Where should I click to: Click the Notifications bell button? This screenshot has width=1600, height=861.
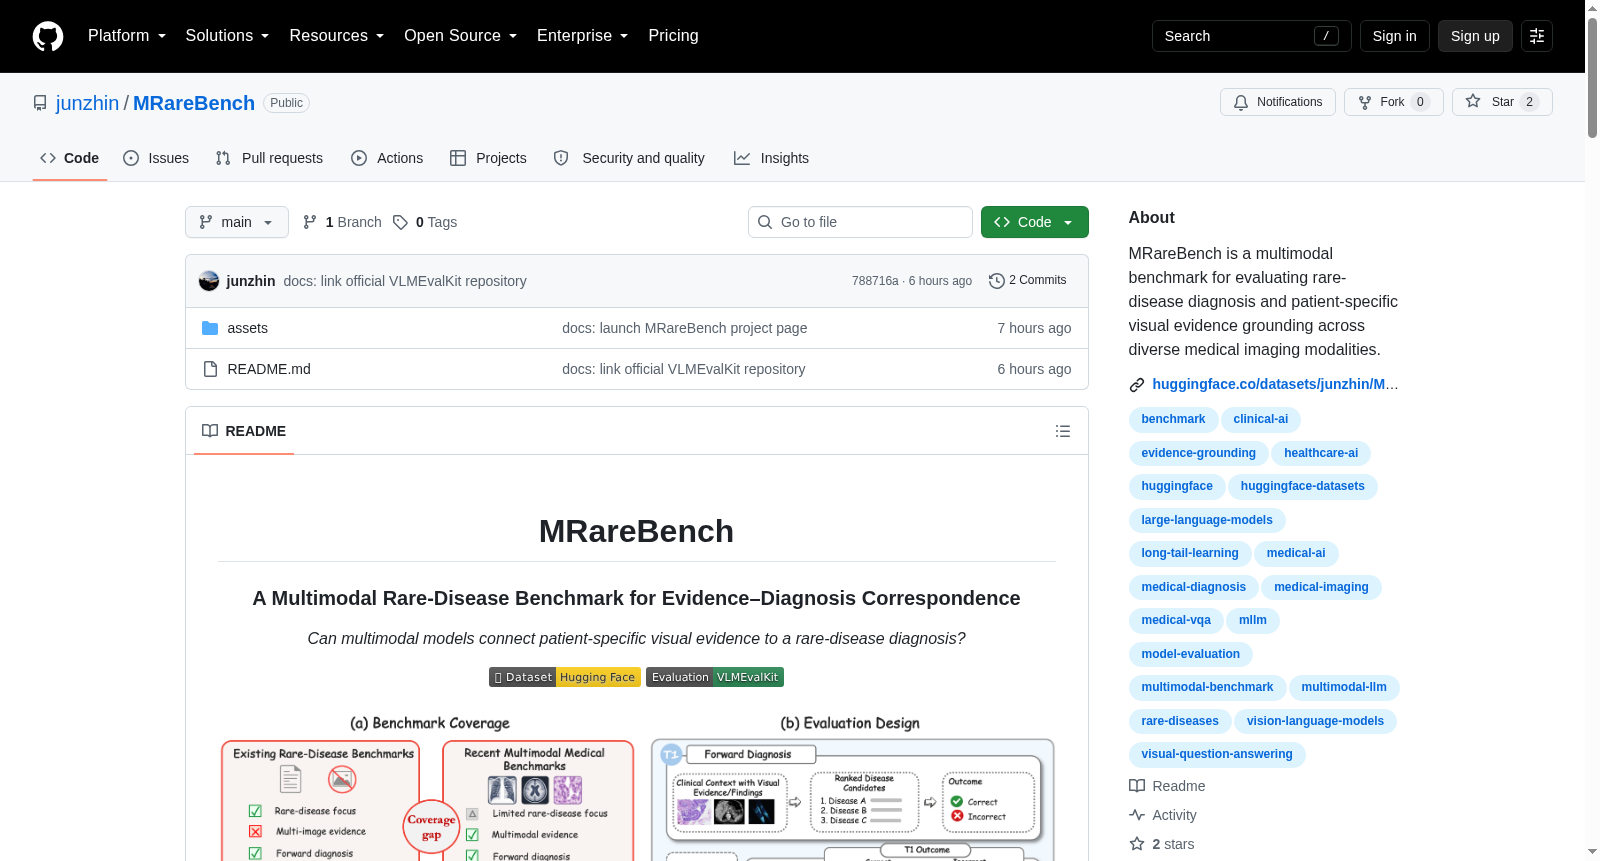(x=1277, y=102)
